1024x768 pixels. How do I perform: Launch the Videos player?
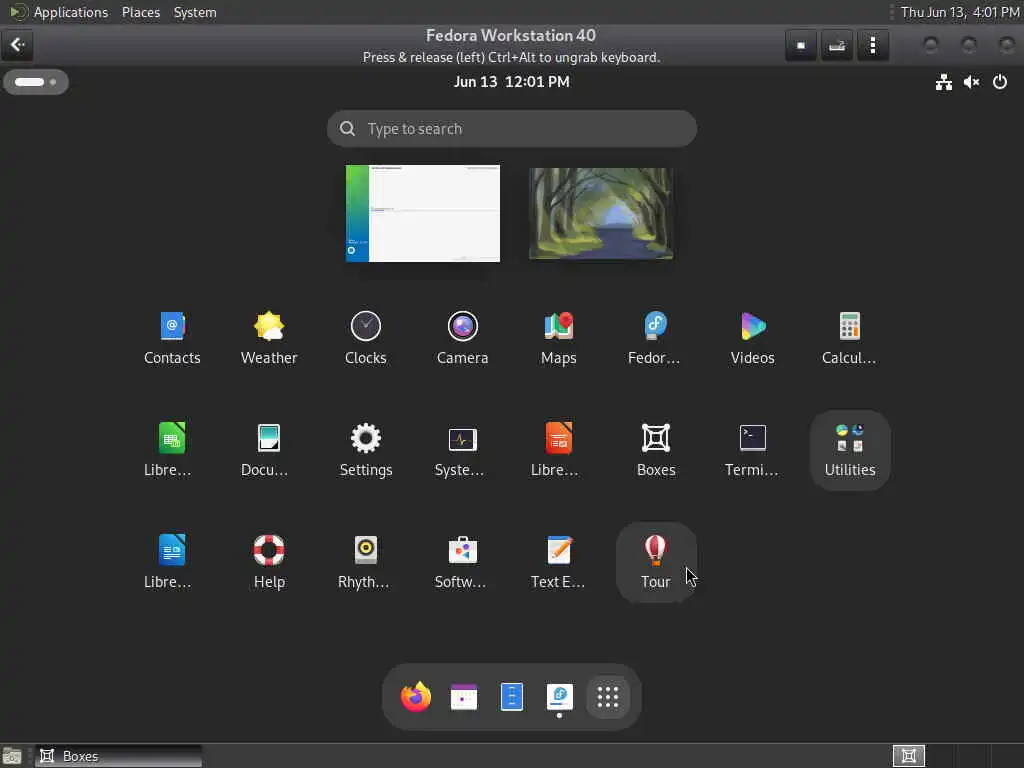(752, 339)
